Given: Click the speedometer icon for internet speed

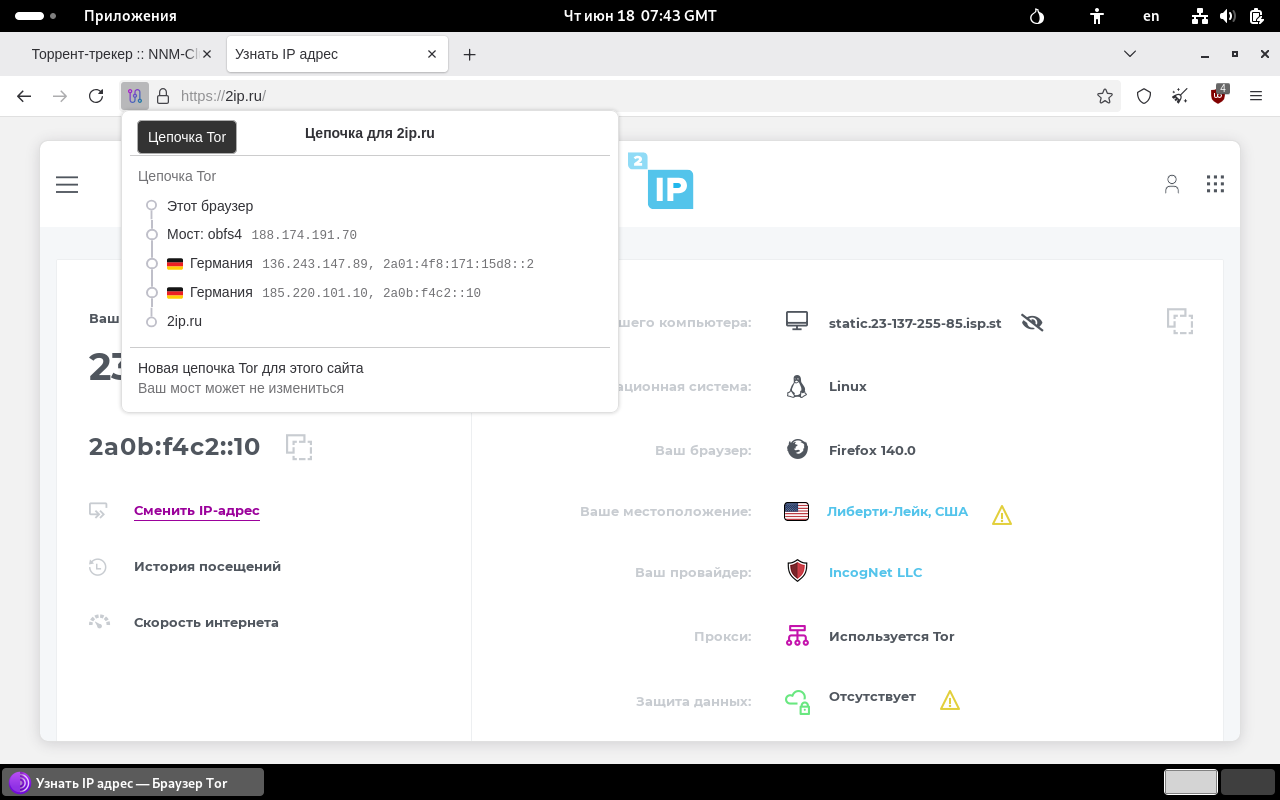Looking at the screenshot, I should [x=99, y=621].
